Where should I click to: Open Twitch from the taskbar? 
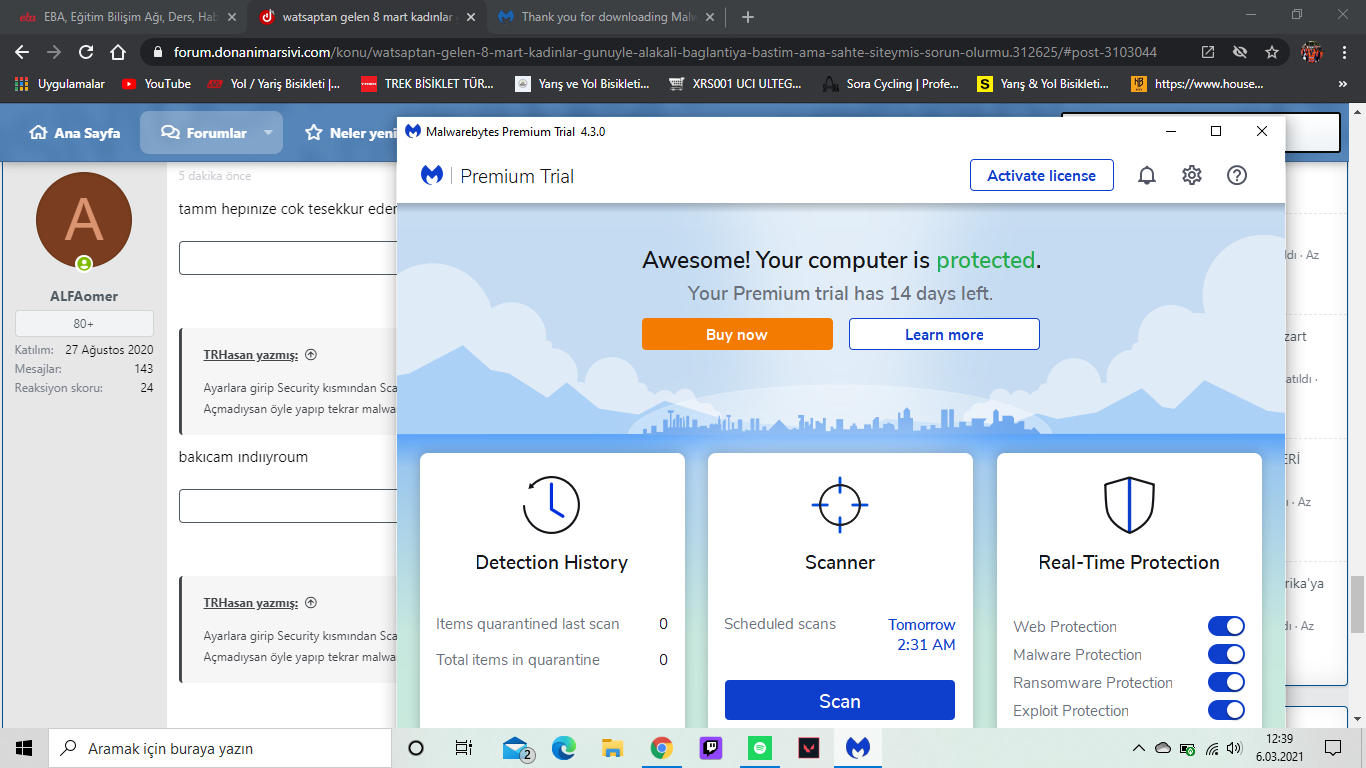710,748
